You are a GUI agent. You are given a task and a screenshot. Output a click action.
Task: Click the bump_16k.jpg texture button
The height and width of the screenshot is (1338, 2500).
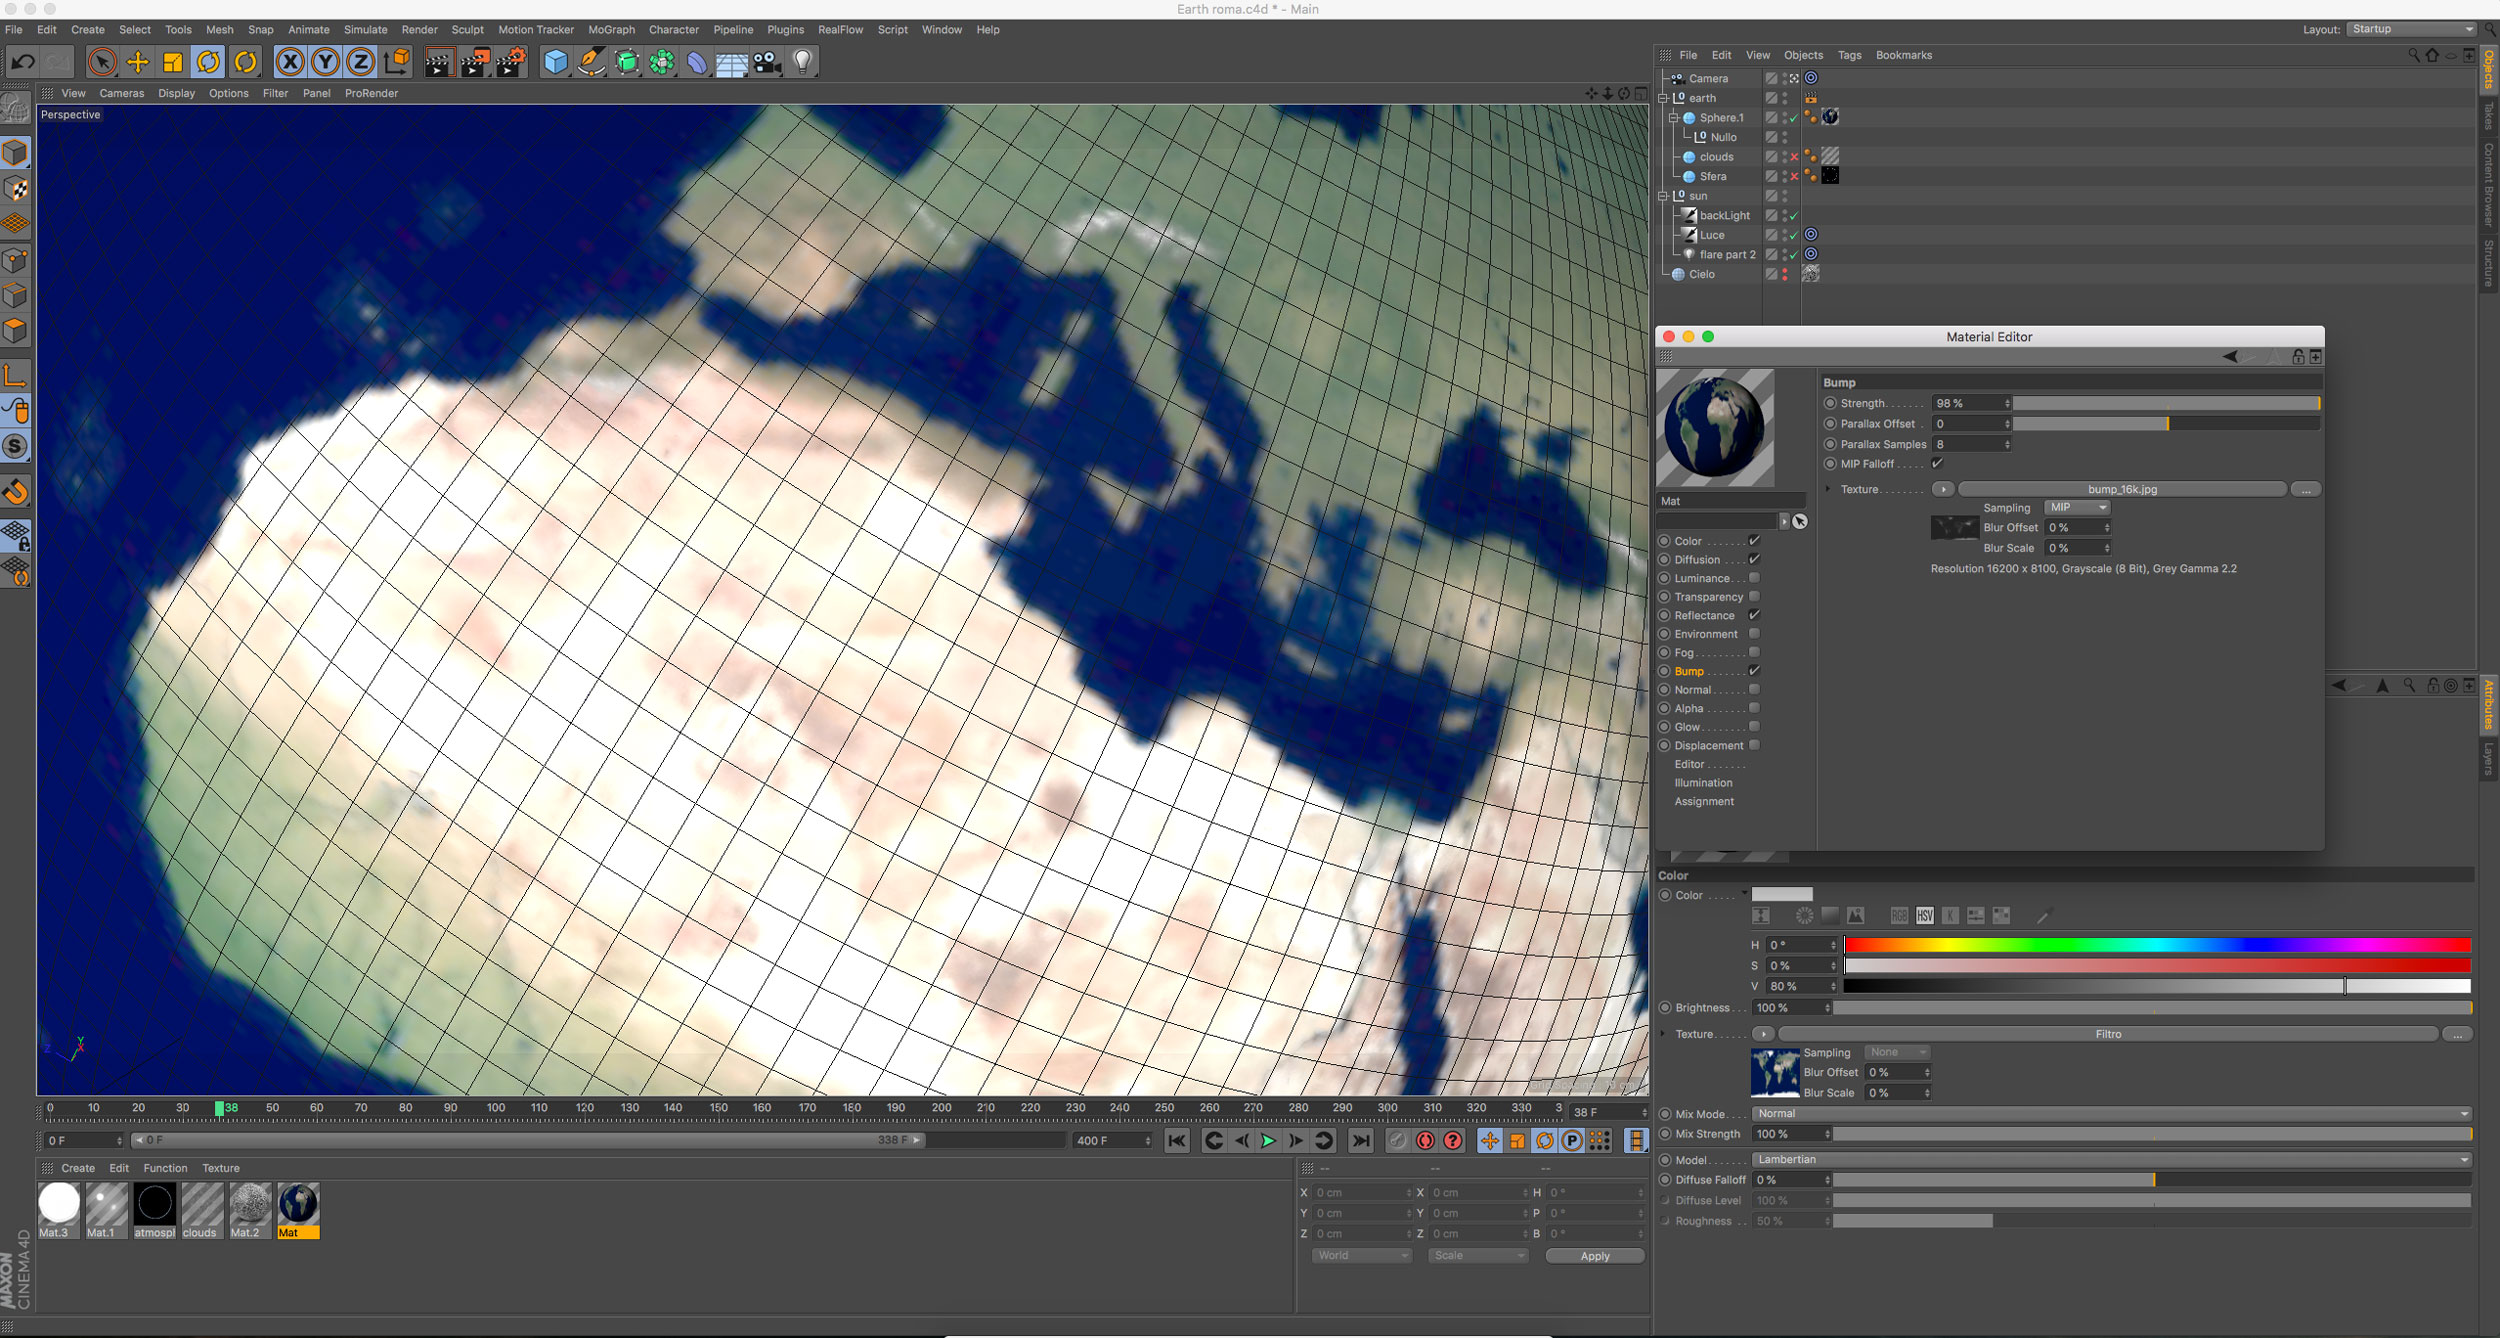click(2122, 489)
